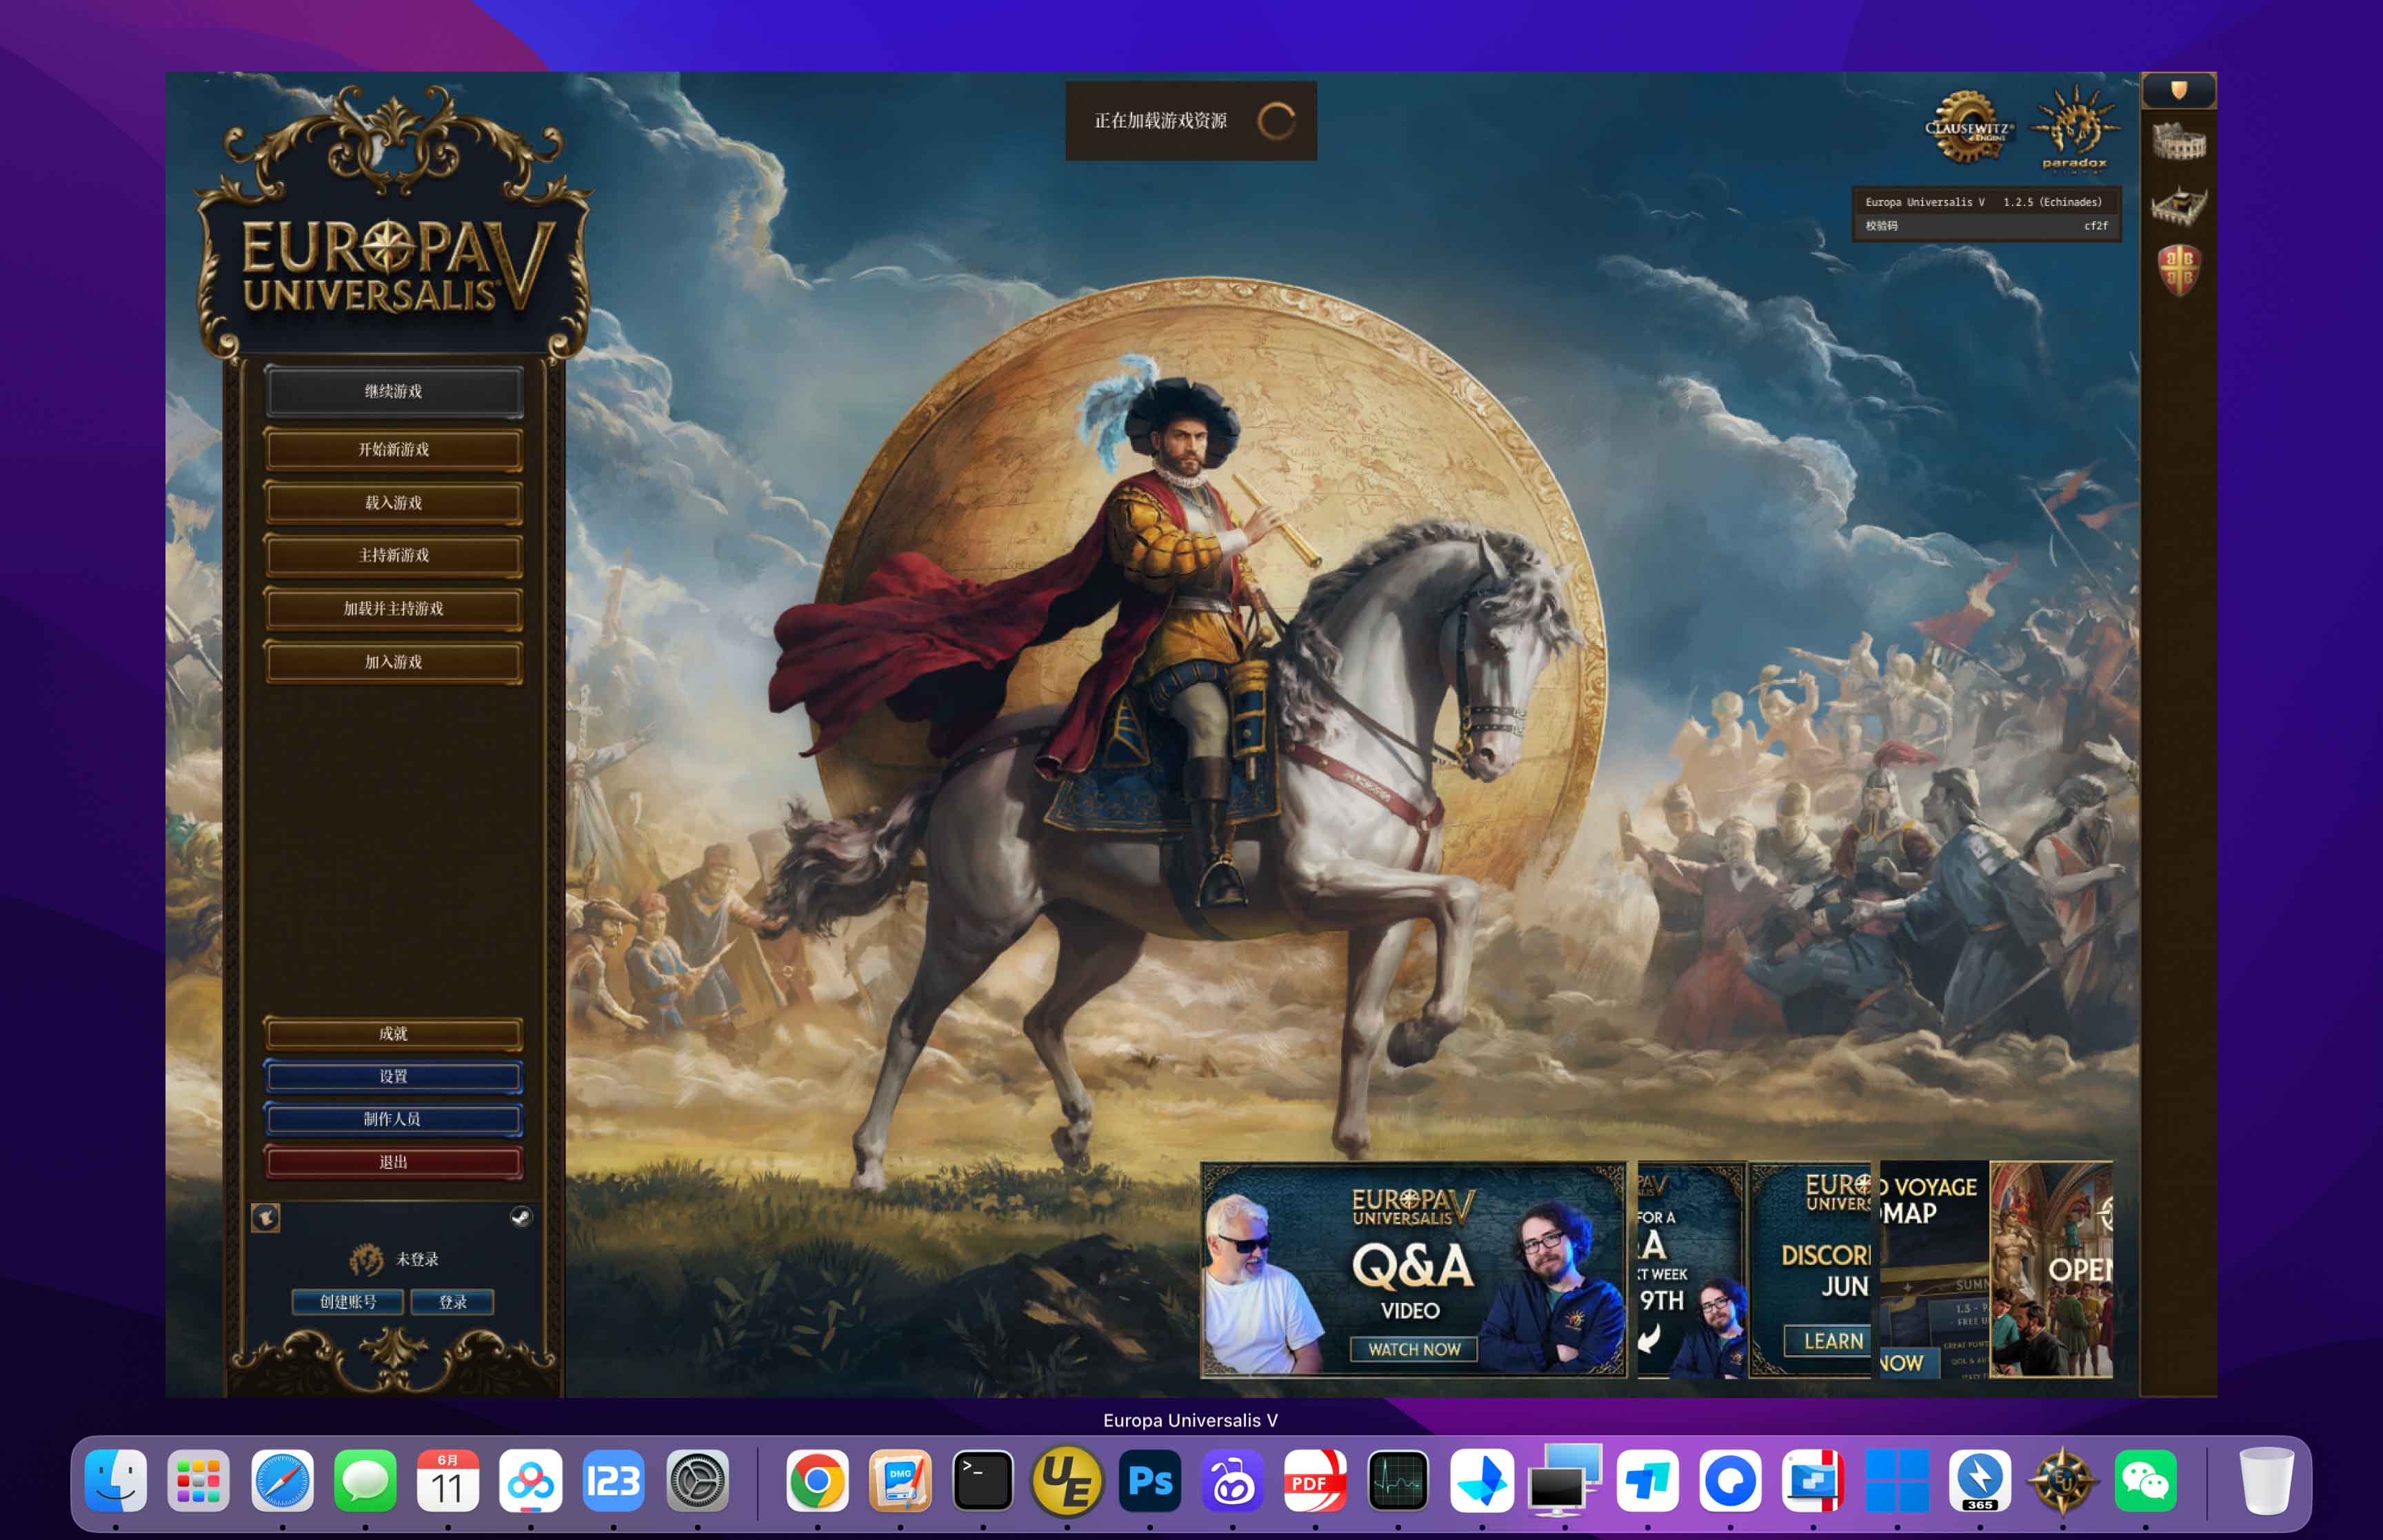The image size is (2383, 1540).
Task: Quit the game via 退出
Action: pos(394,1162)
